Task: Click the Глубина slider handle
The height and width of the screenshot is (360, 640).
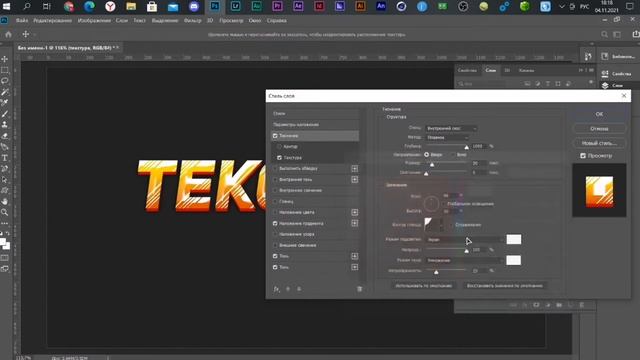Action: [467, 147]
